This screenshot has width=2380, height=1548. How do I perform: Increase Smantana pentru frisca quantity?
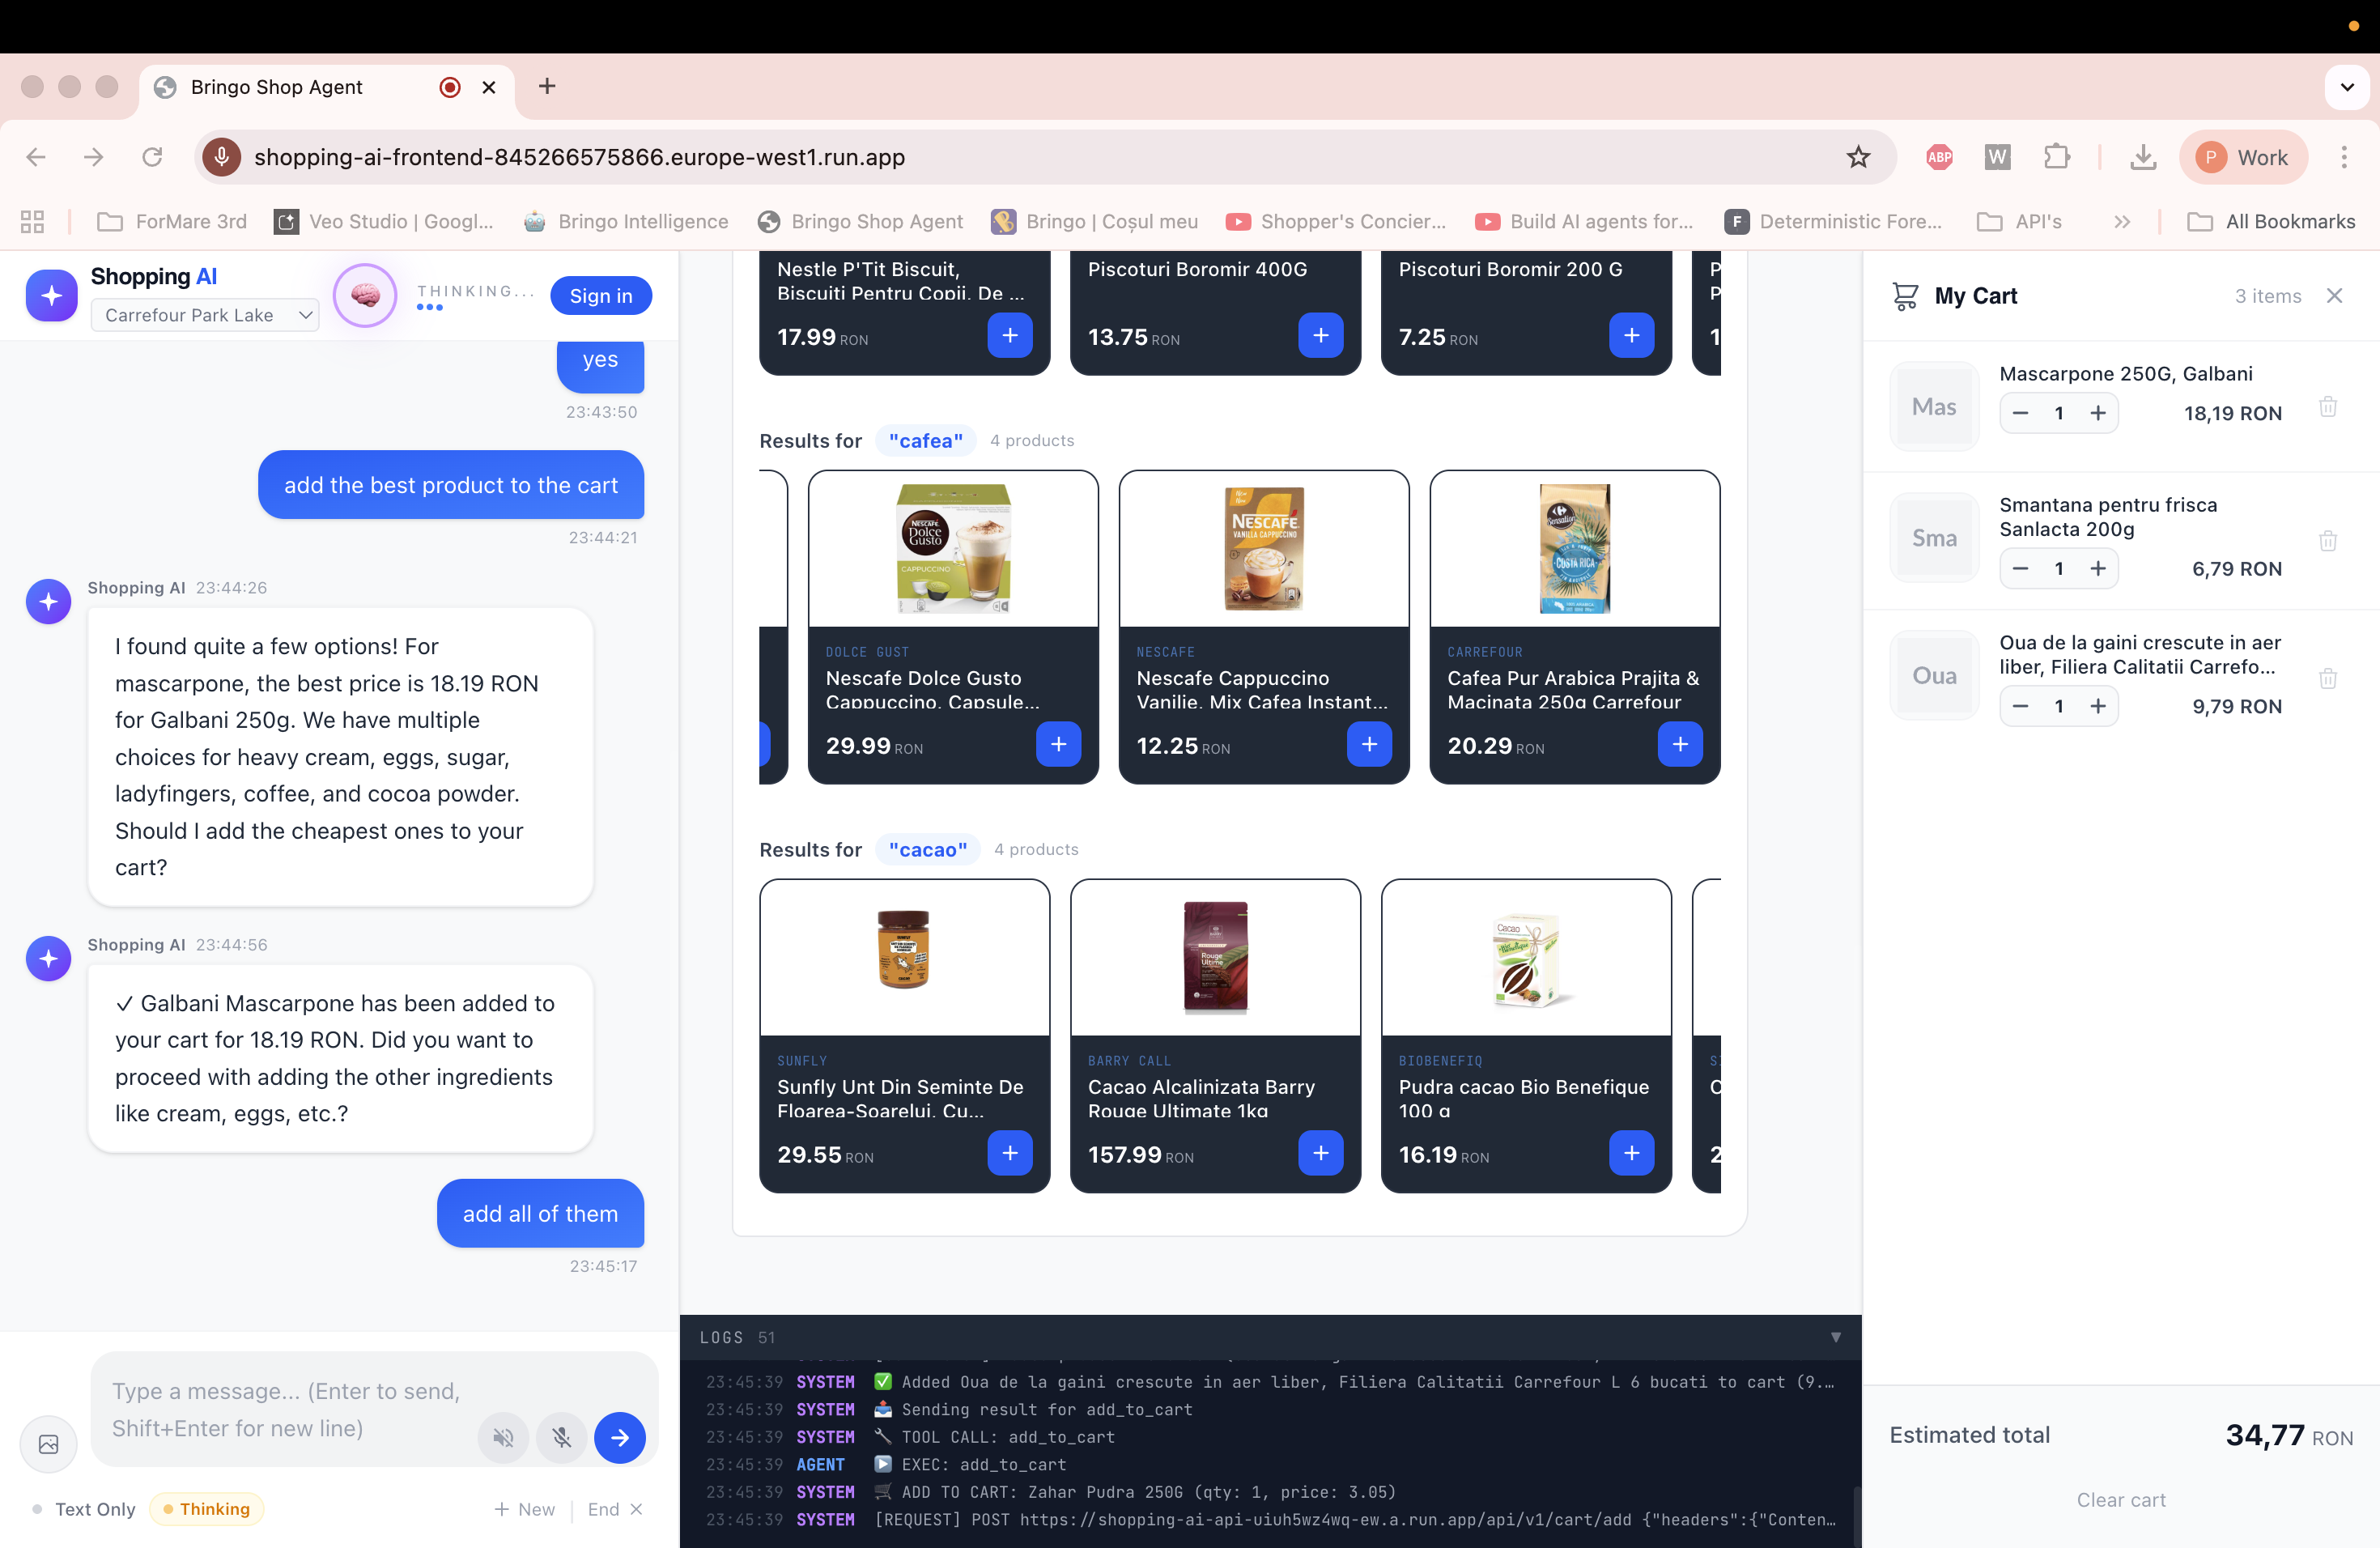[x=2097, y=568]
